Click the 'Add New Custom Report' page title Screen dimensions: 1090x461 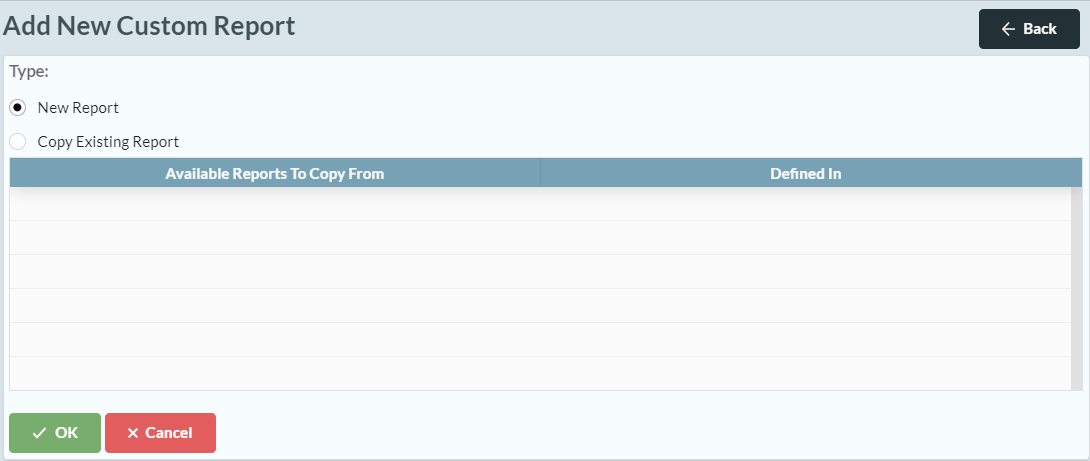tap(149, 26)
